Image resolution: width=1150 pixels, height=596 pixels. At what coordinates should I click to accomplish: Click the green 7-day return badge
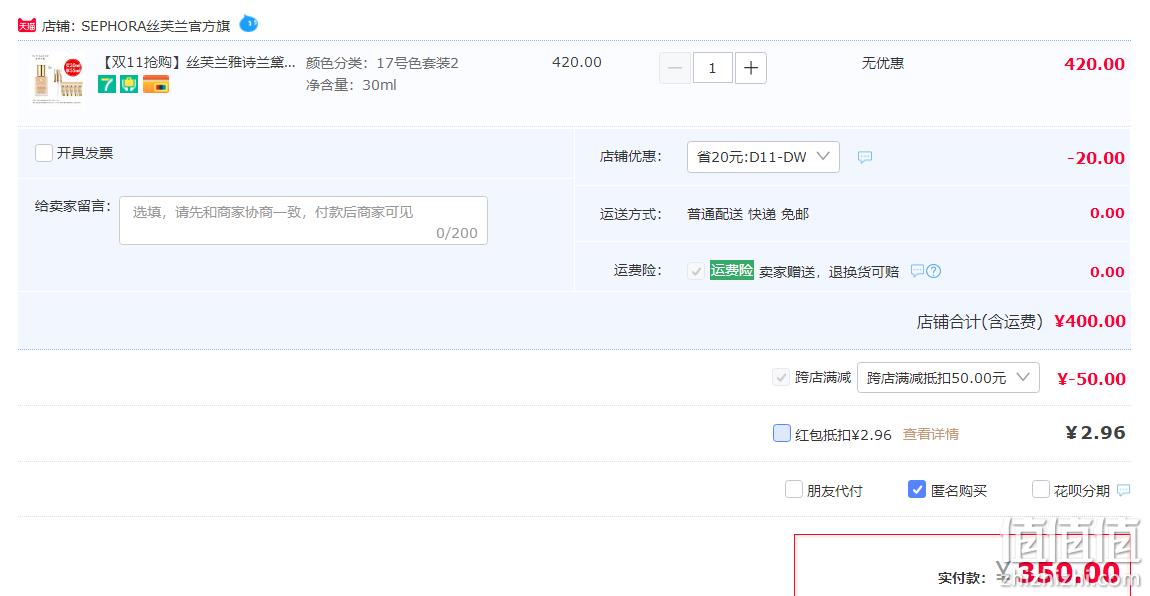point(107,84)
